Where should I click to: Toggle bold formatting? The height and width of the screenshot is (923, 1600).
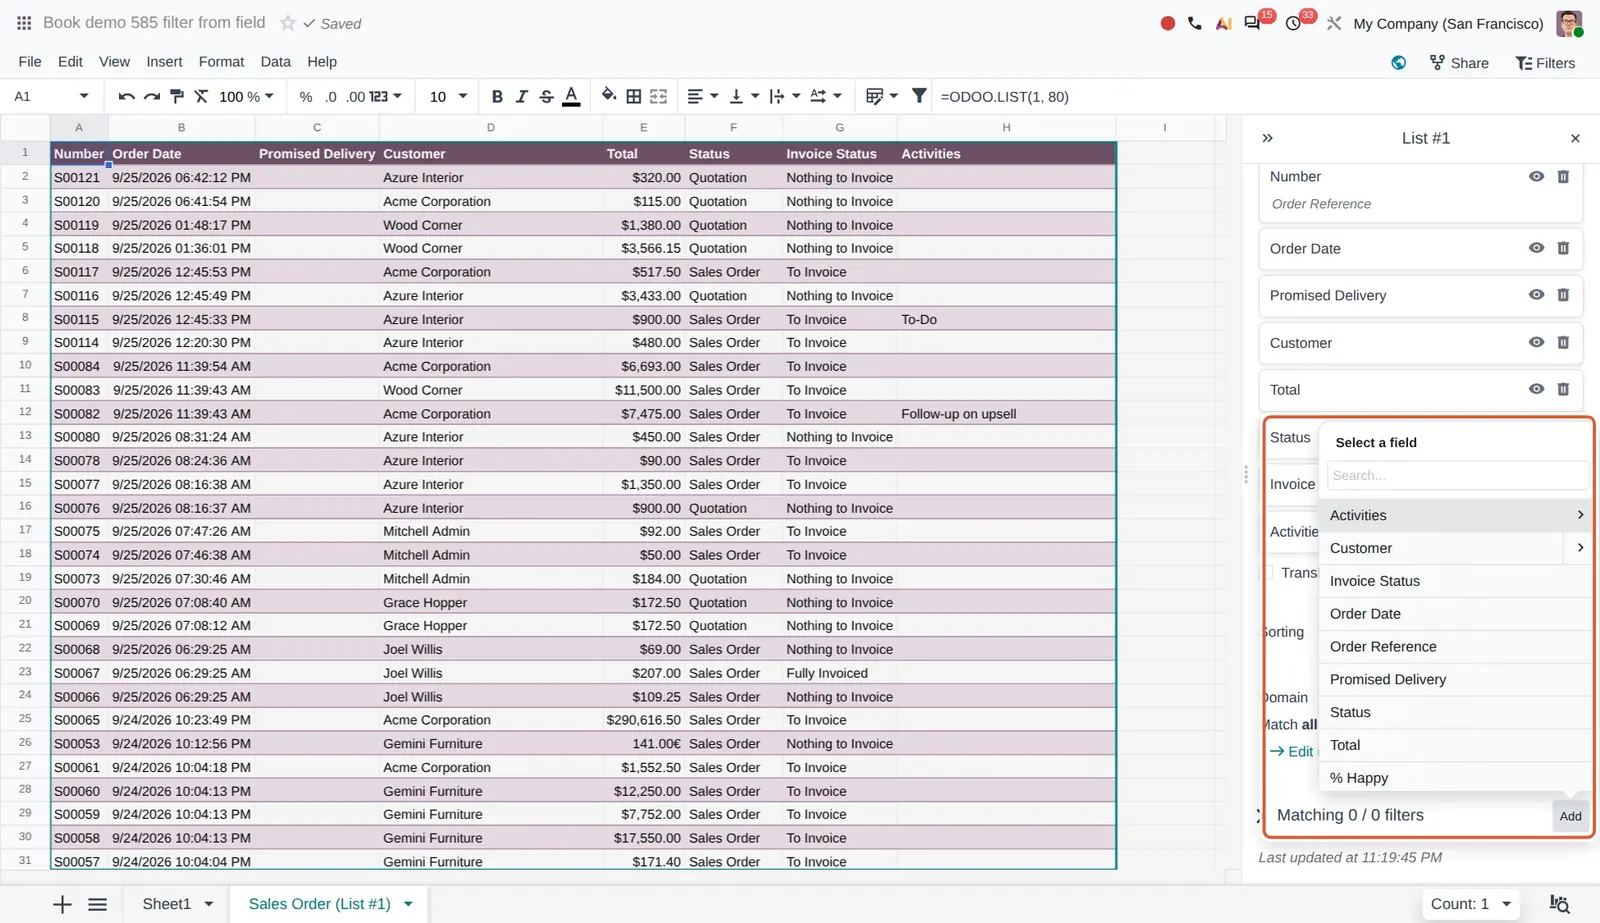[497, 96]
